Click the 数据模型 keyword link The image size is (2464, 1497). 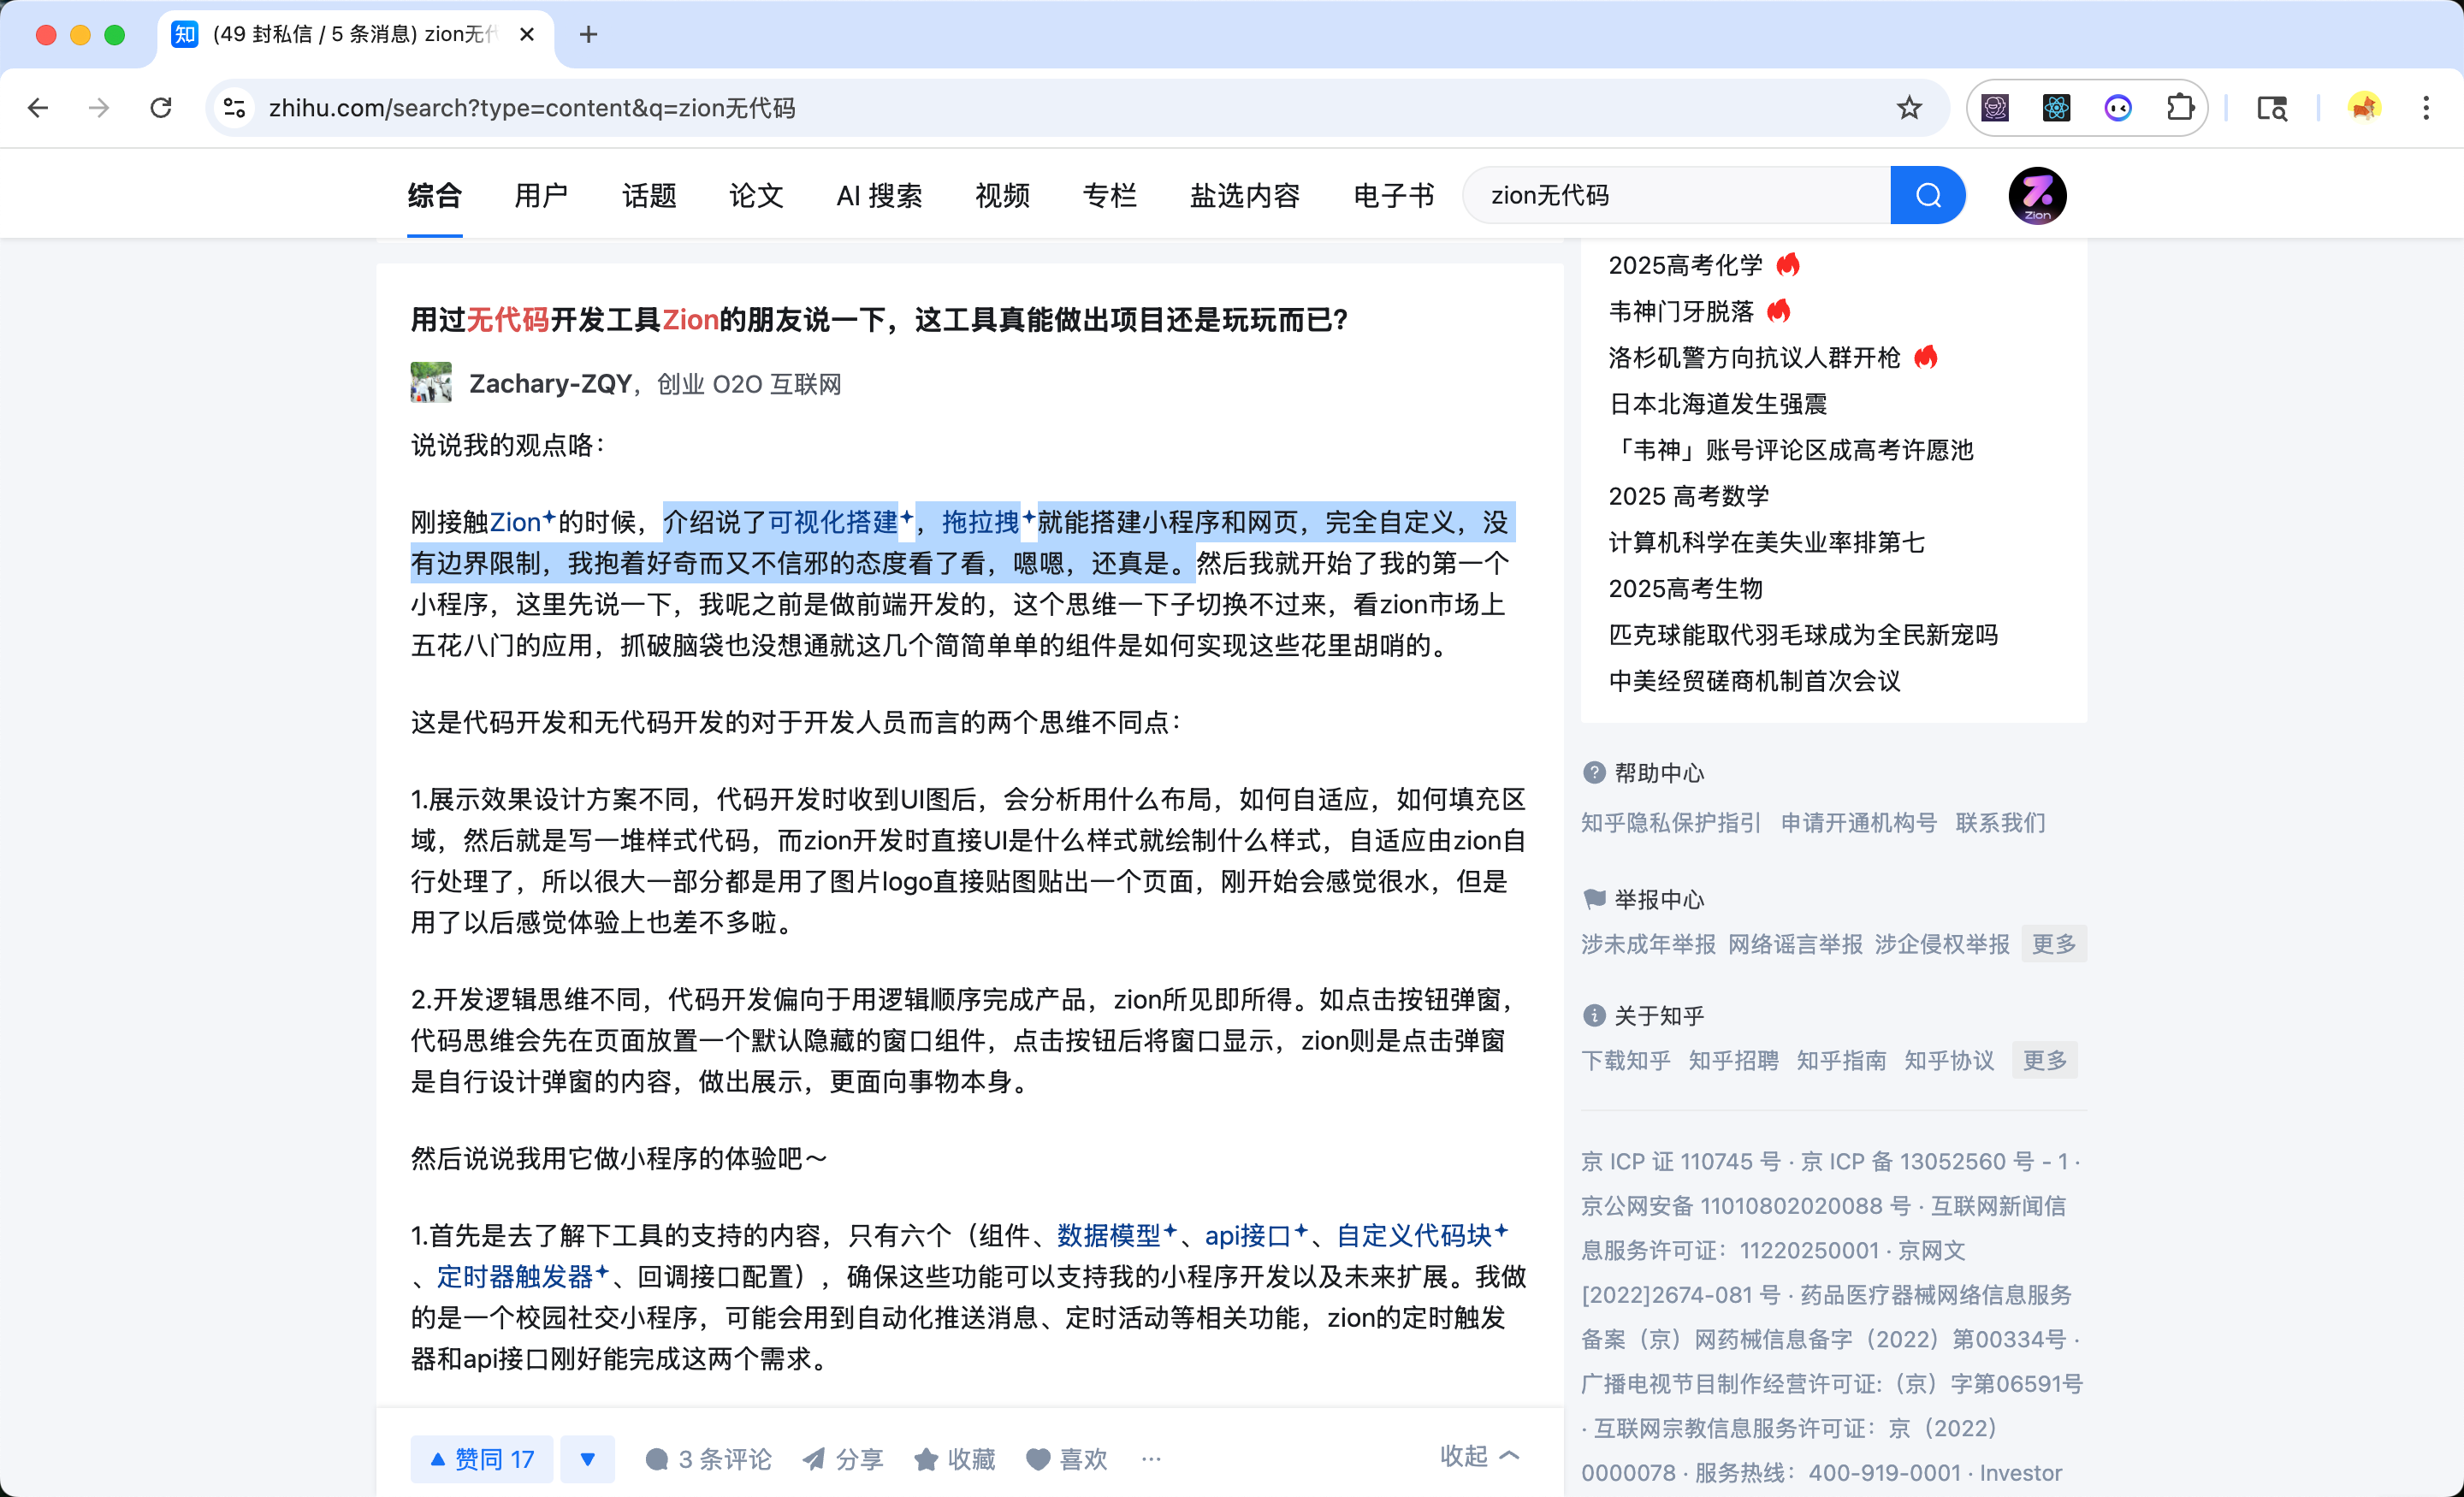[1109, 1235]
